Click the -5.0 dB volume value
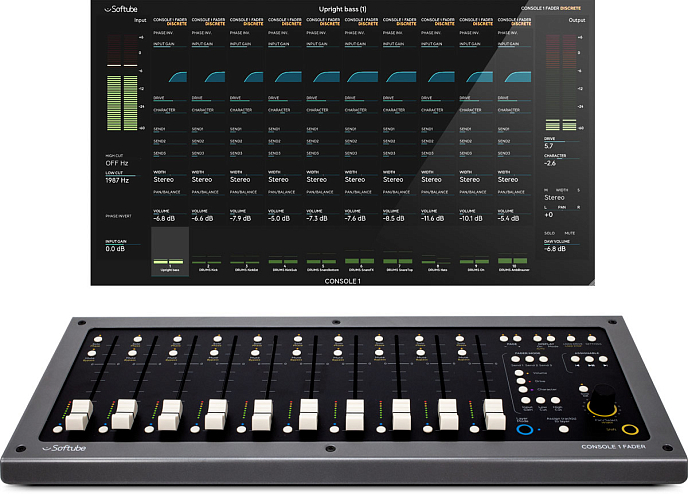The height and width of the screenshot is (494, 688). point(279,218)
